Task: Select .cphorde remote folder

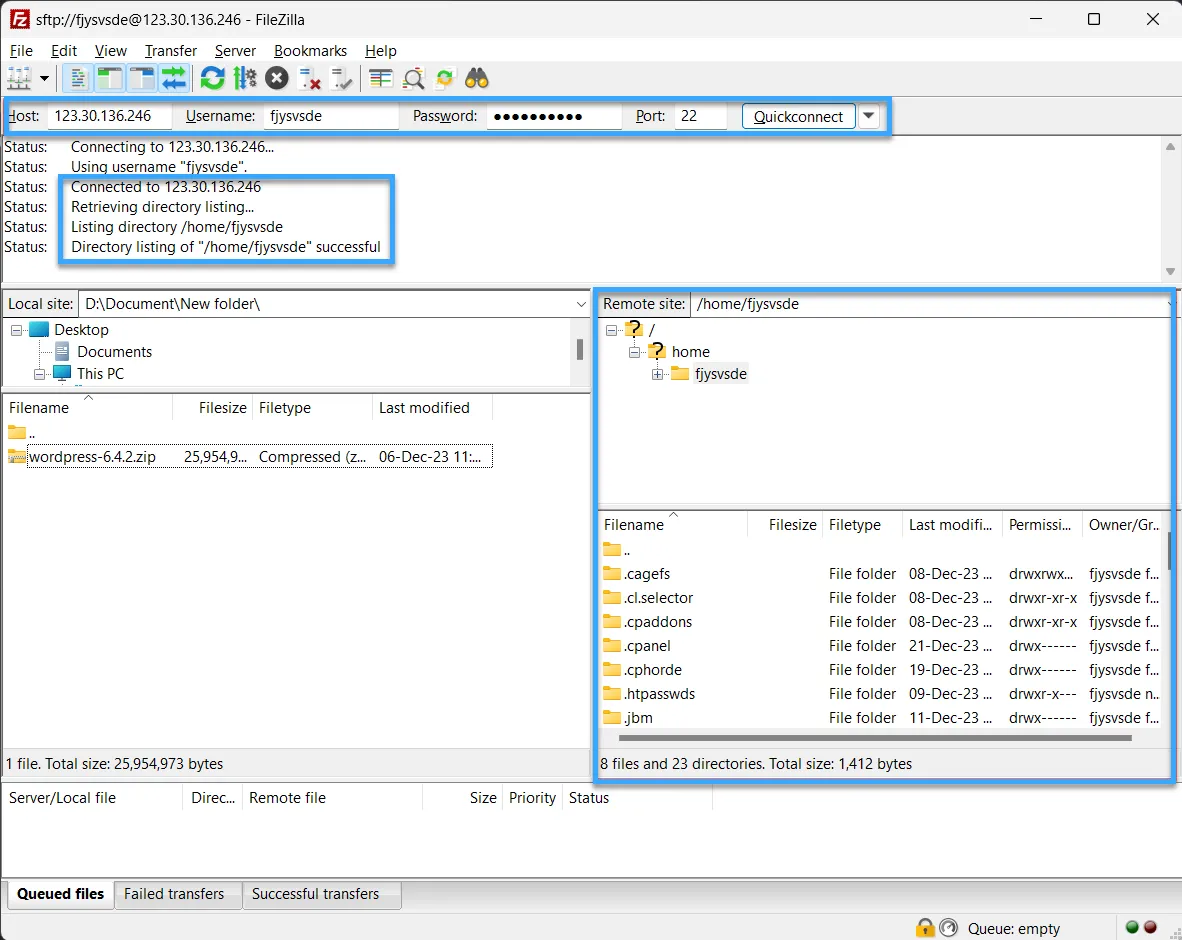Action: 653,670
